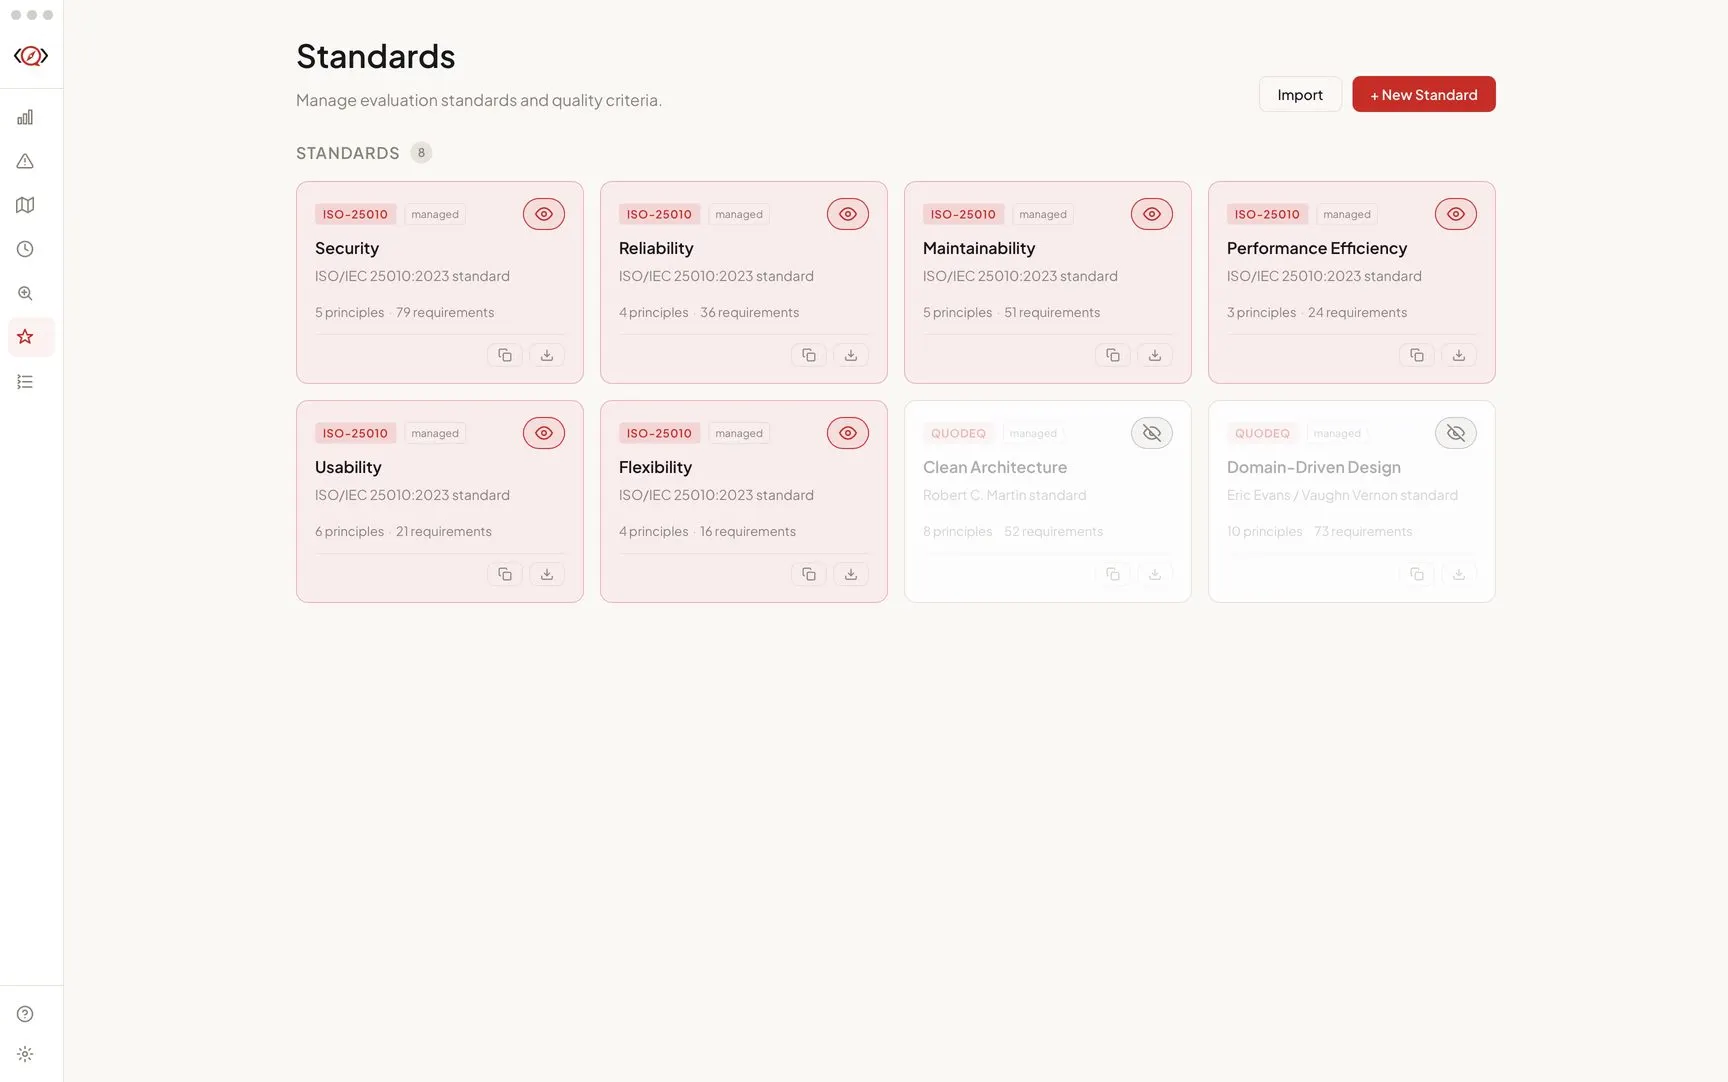Duplicate the Security standard
1728x1082 pixels.
(505, 355)
